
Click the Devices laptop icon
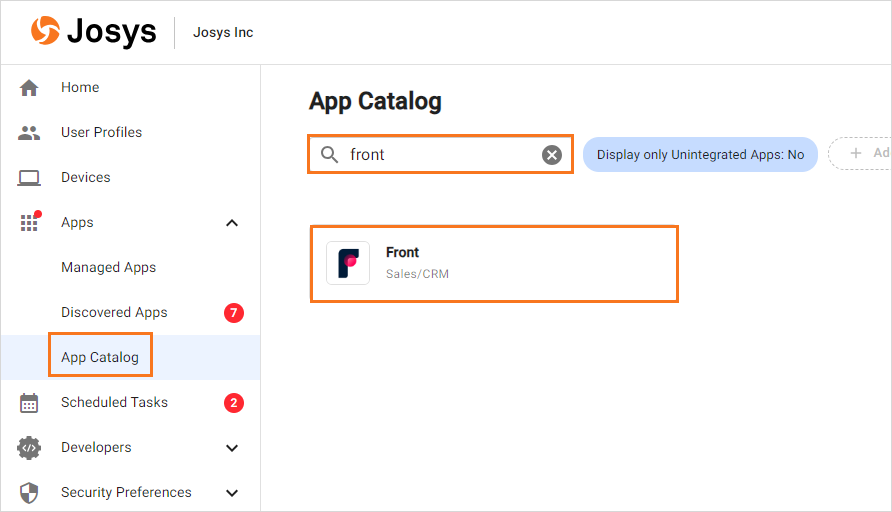[29, 178]
